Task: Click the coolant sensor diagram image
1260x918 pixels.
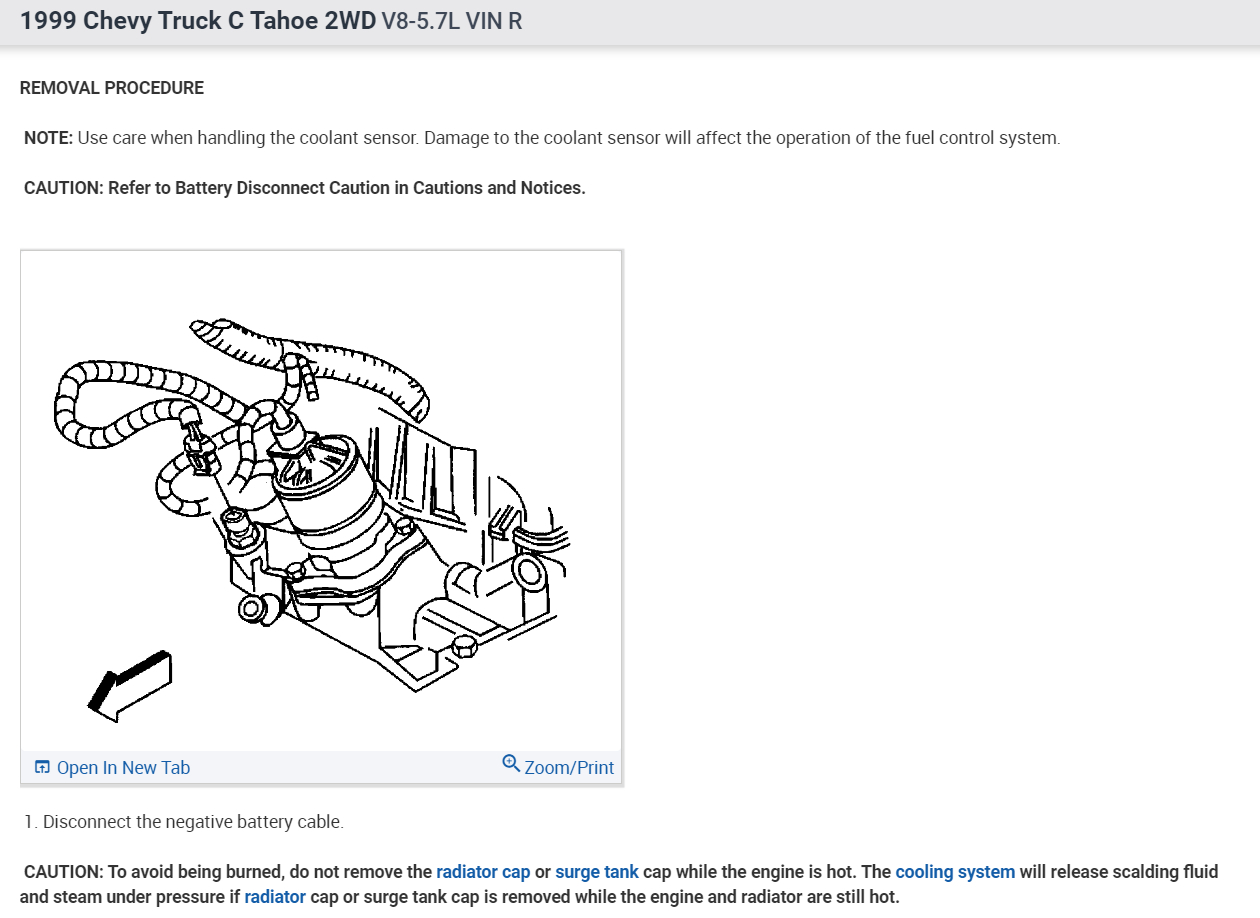Action: click(x=321, y=502)
